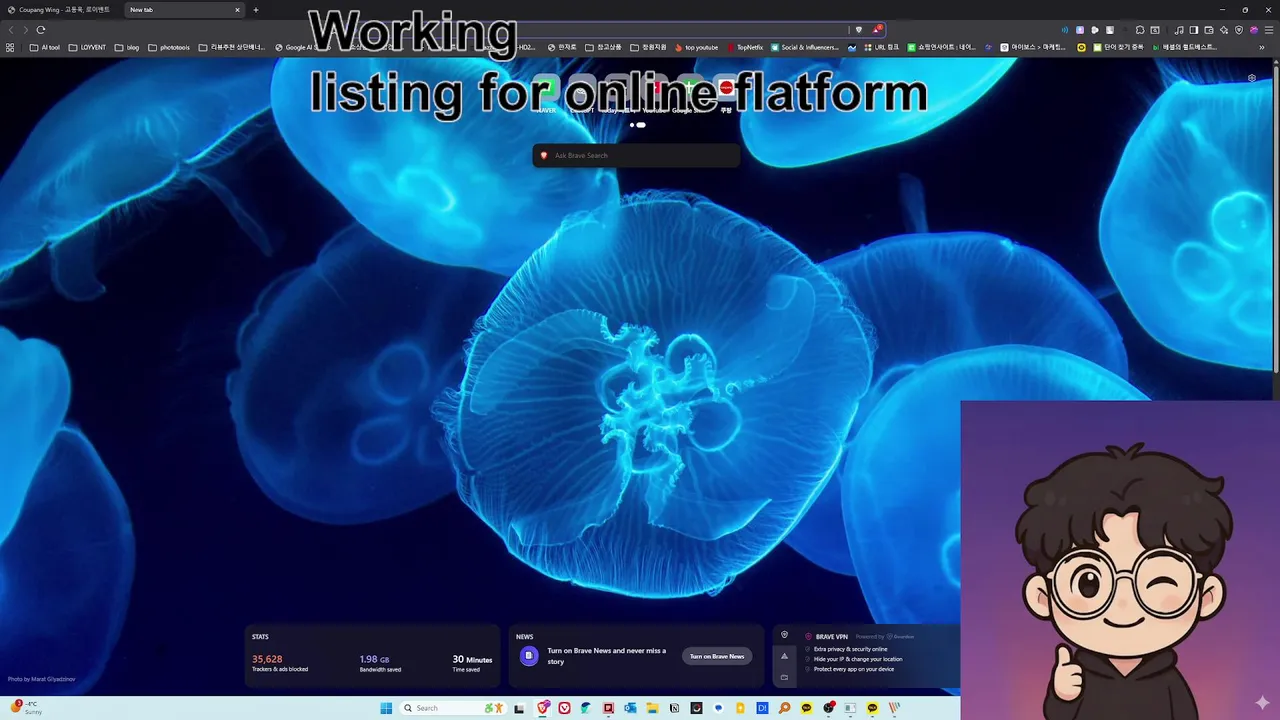Open Outlook from the taskbar
The image size is (1280, 720).
tap(630, 708)
